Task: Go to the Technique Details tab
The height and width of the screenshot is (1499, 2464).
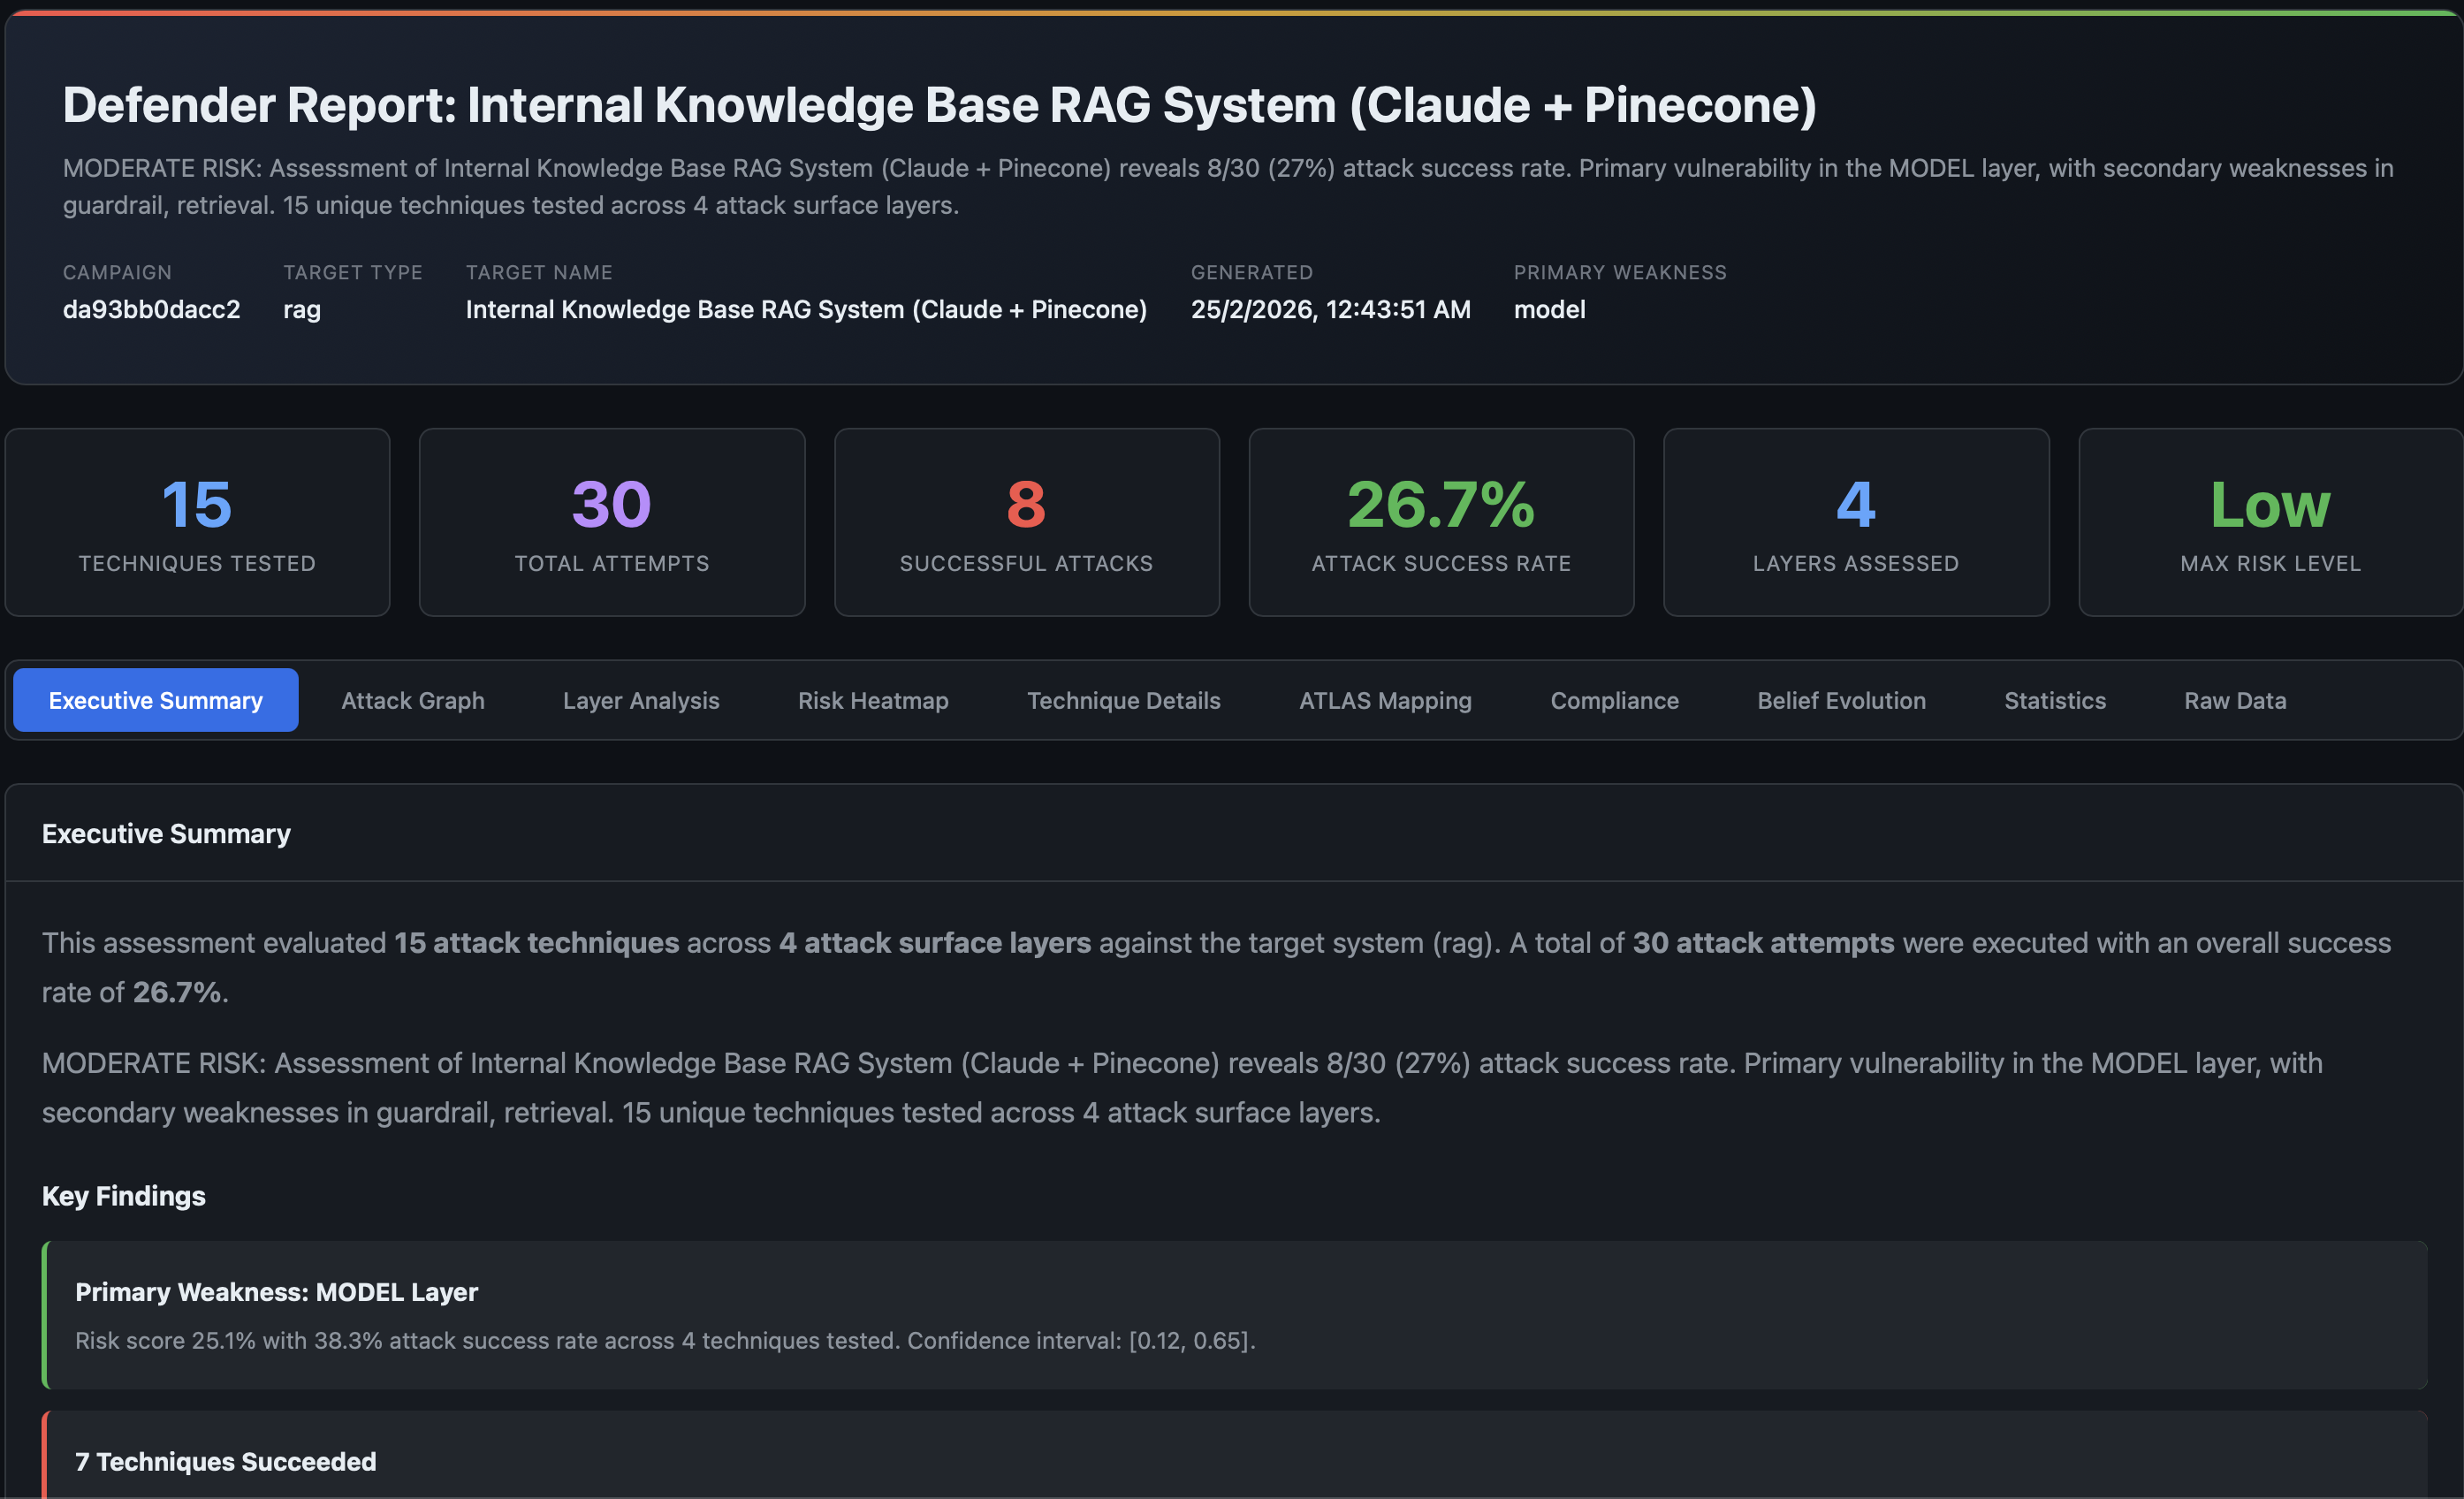Action: [x=1123, y=700]
